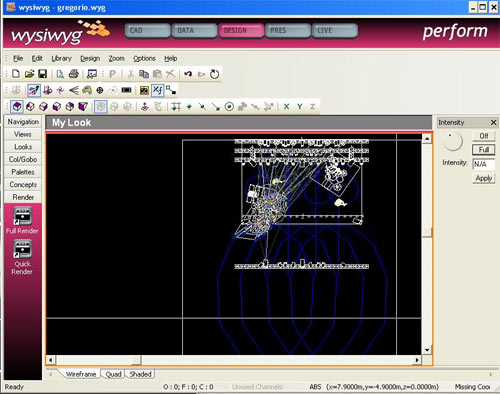
Task: Click the grid snap icon
Action: pyautogui.click(x=176, y=107)
